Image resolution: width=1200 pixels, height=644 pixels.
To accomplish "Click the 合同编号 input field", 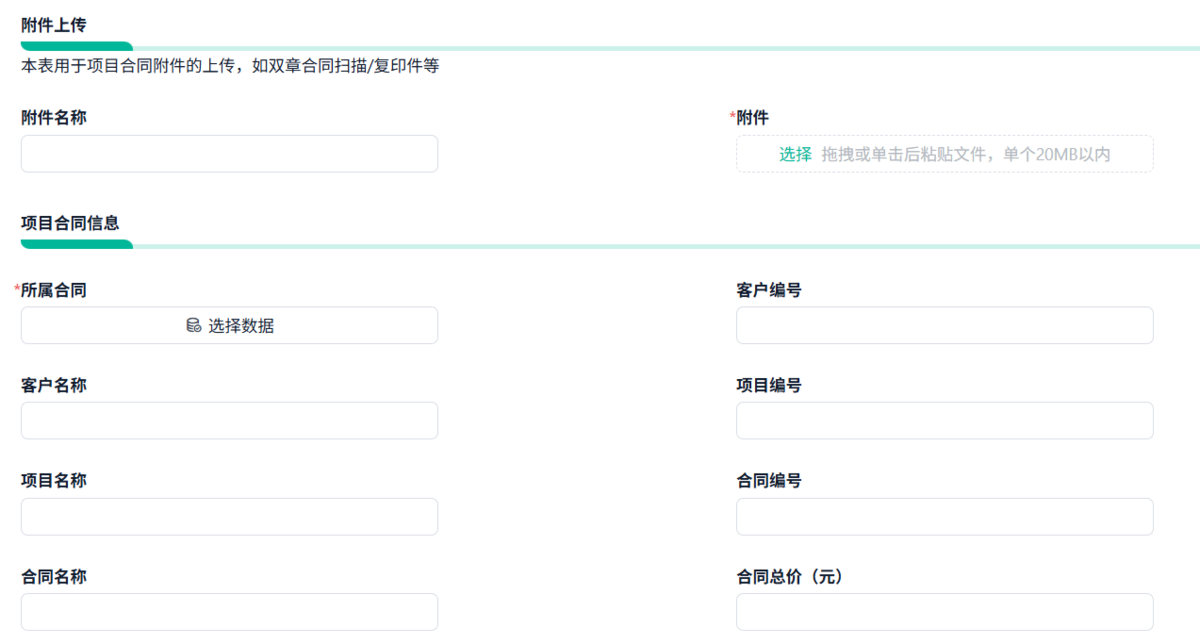I will [x=945, y=517].
